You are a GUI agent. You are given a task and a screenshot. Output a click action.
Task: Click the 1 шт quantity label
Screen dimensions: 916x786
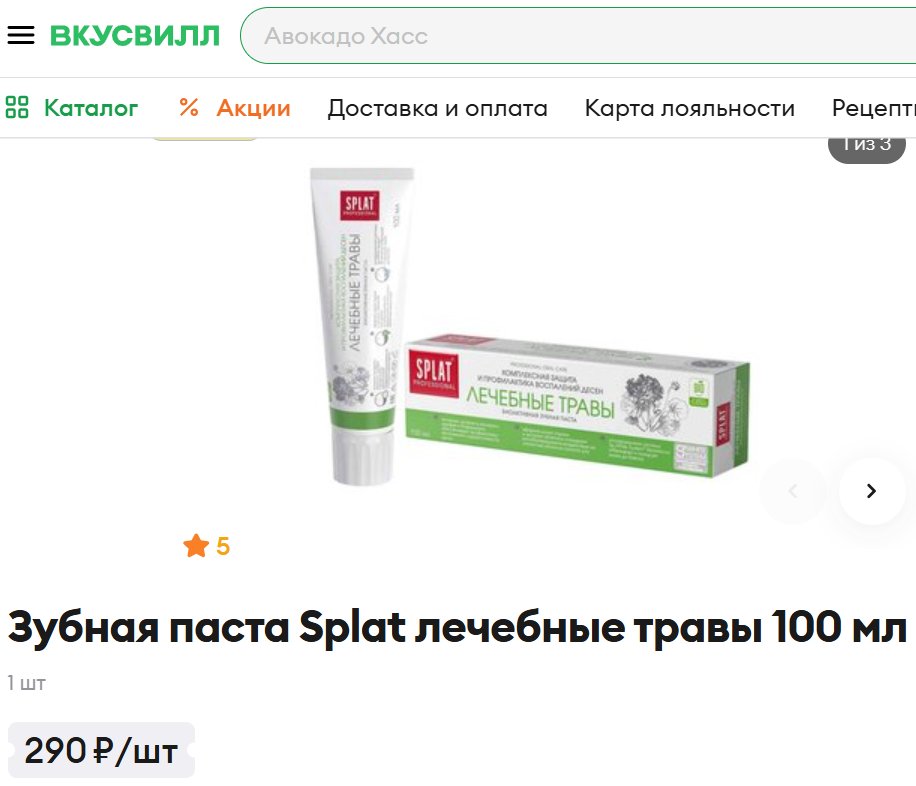(26, 683)
